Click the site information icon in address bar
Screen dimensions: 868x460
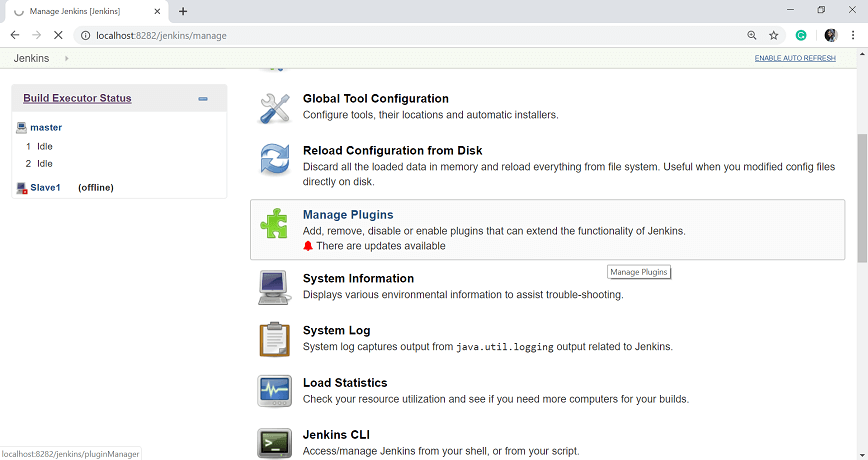click(85, 35)
